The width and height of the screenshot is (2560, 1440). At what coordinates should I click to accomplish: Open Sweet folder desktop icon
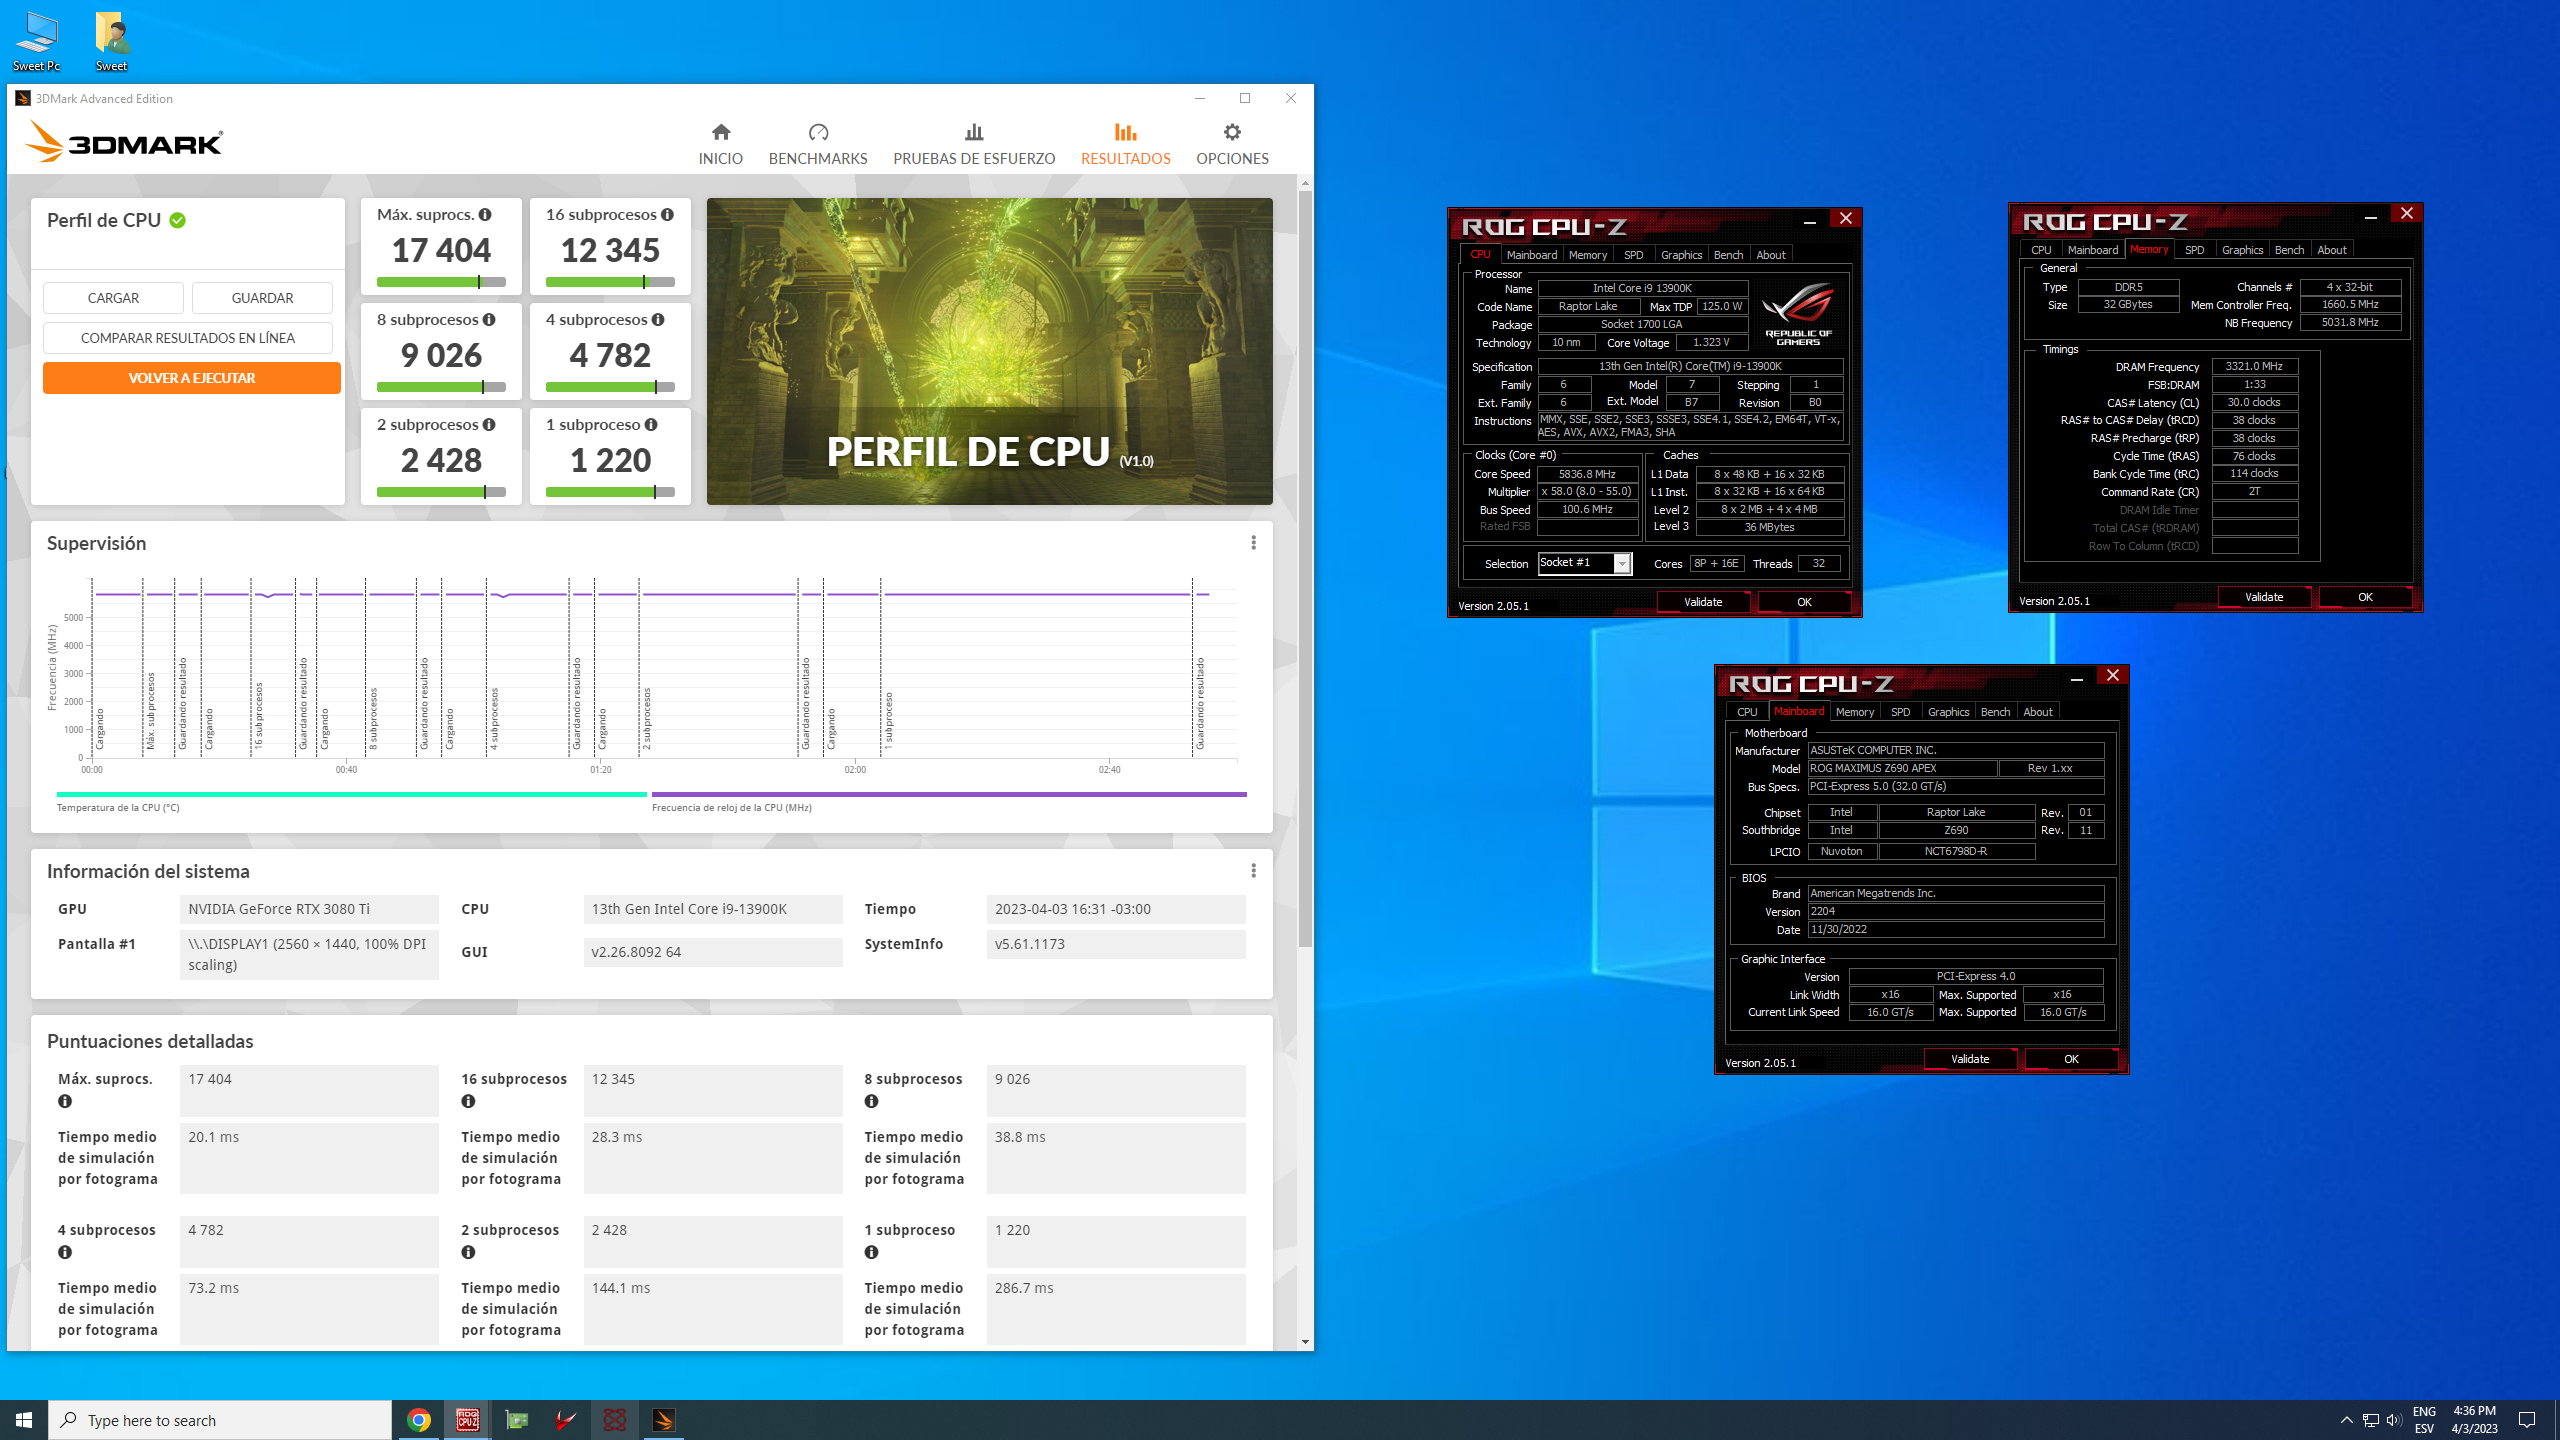click(111, 42)
